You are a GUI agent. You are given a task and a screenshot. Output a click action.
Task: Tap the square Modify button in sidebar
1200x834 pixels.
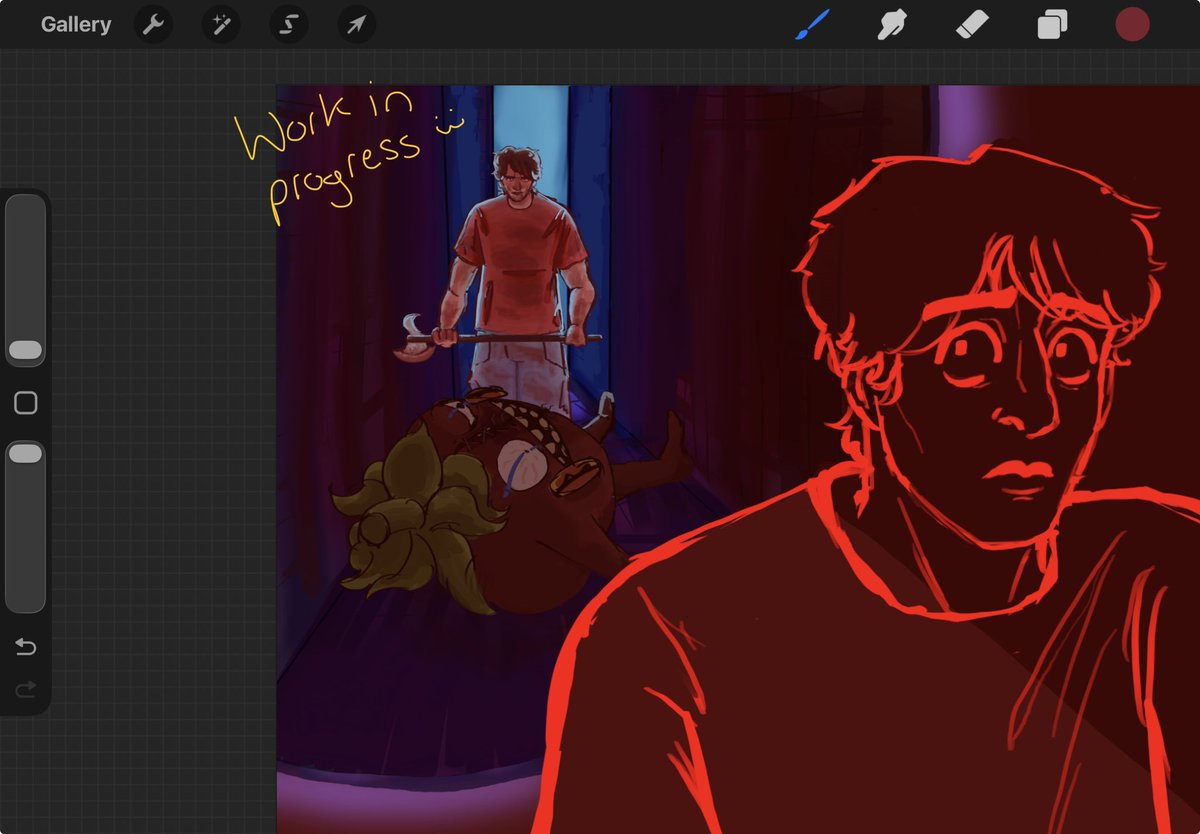[x=25, y=403]
